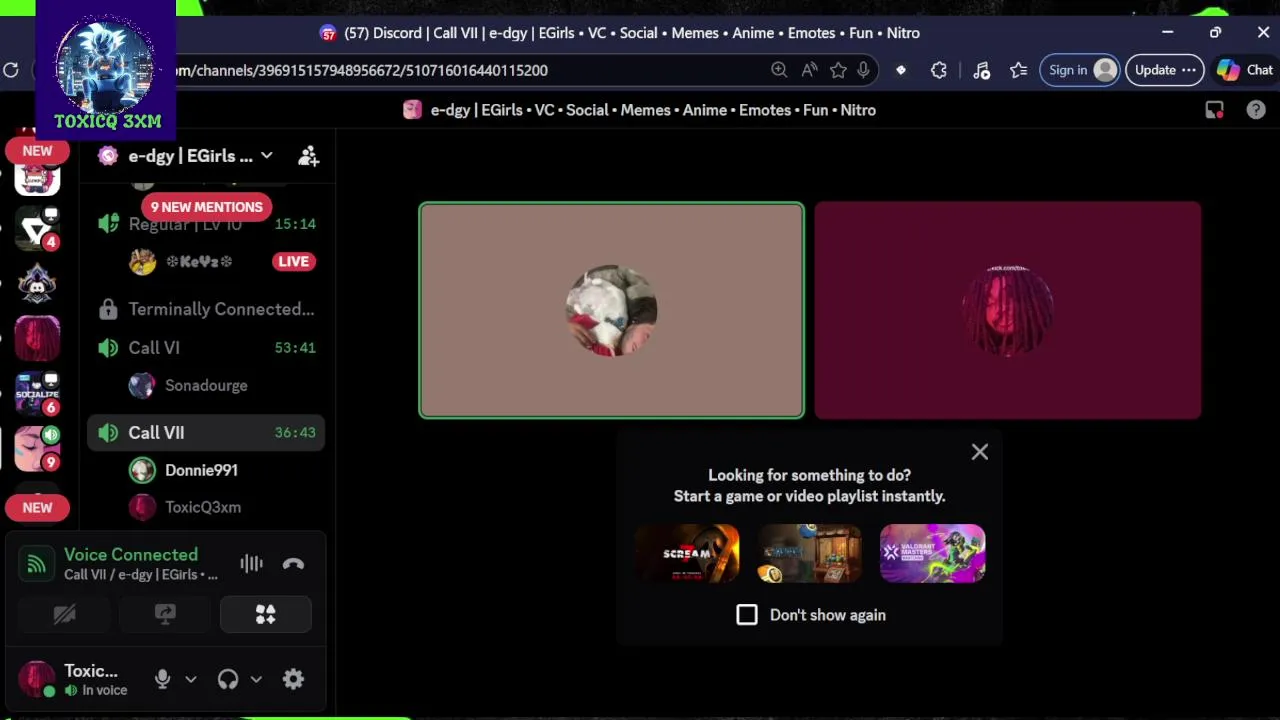This screenshot has width=1280, height=720.
Task: Open the browser Extensions puzzle icon
Action: (x=939, y=70)
